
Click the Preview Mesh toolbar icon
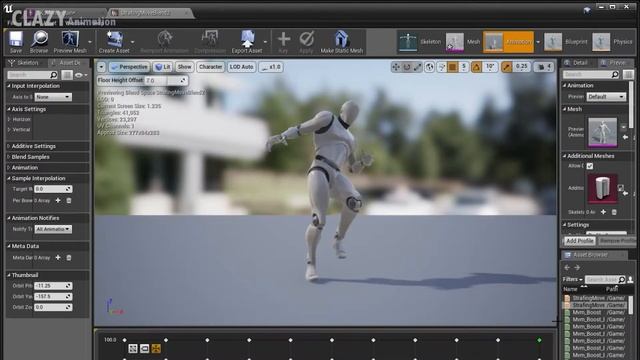[x=70, y=42]
